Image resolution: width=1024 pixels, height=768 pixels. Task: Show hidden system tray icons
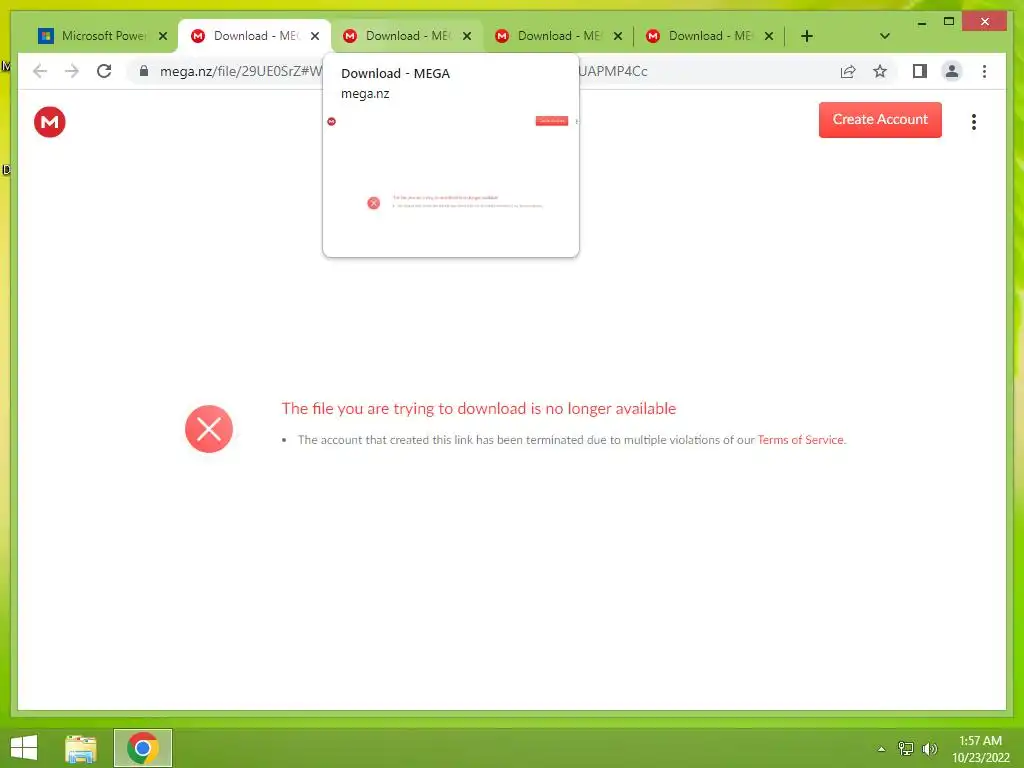coord(881,749)
